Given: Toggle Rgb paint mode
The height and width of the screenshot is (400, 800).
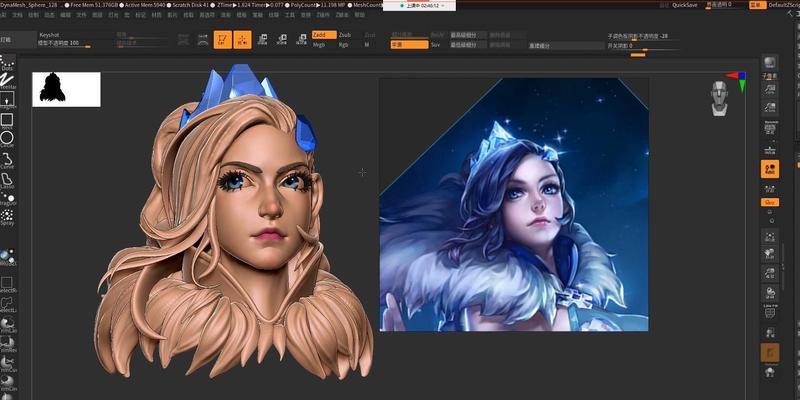Looking at the screenshot, I should [343, 45].
